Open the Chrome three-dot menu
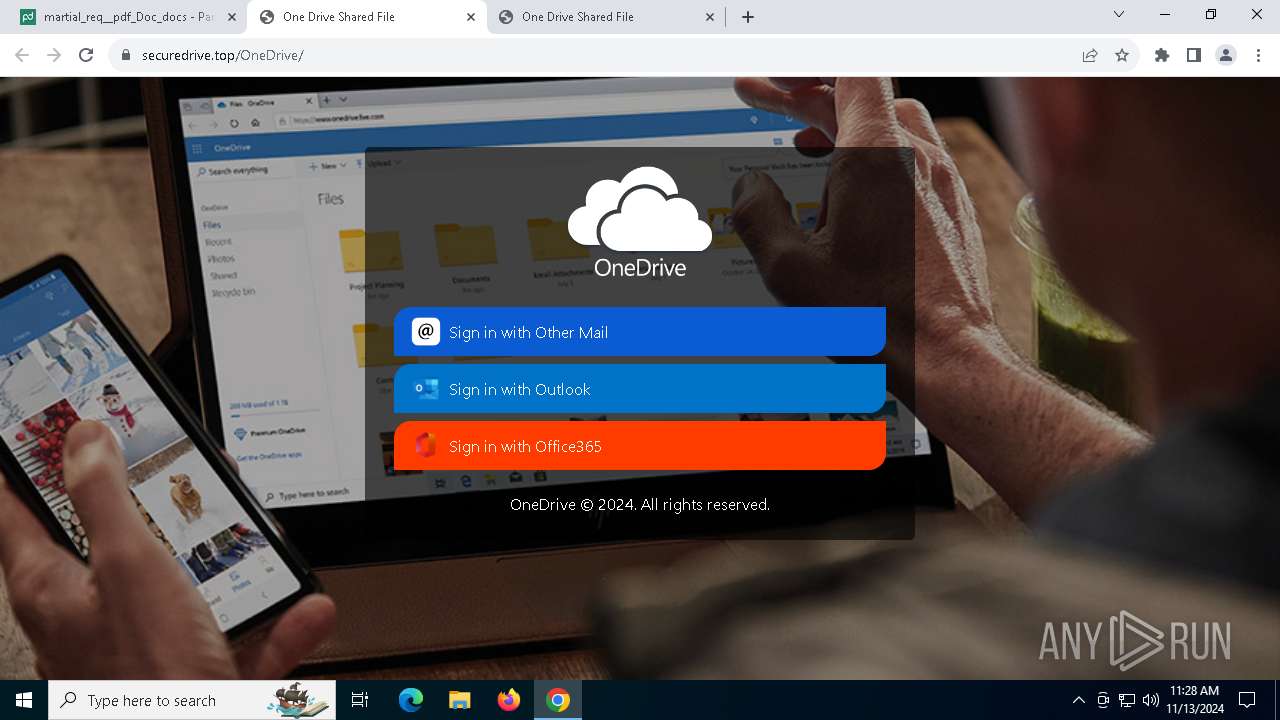1280x720 pixels. [x=1258, y=55]
